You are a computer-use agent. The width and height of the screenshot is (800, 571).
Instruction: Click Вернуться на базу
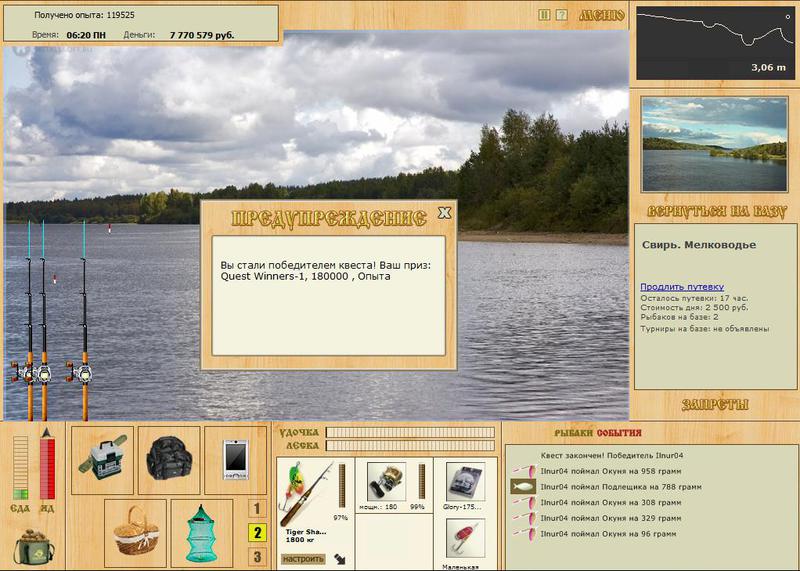point(716,211)
